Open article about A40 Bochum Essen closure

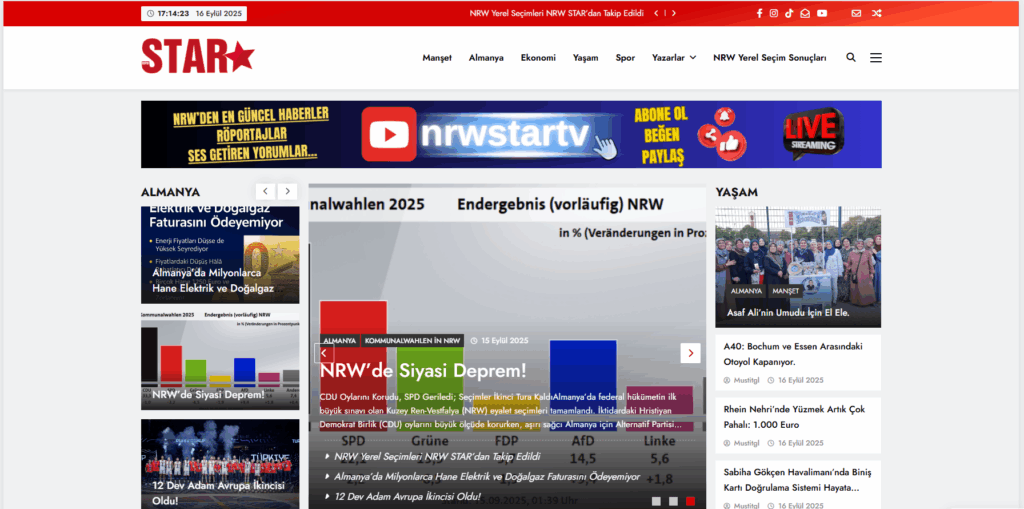point(787,354)
